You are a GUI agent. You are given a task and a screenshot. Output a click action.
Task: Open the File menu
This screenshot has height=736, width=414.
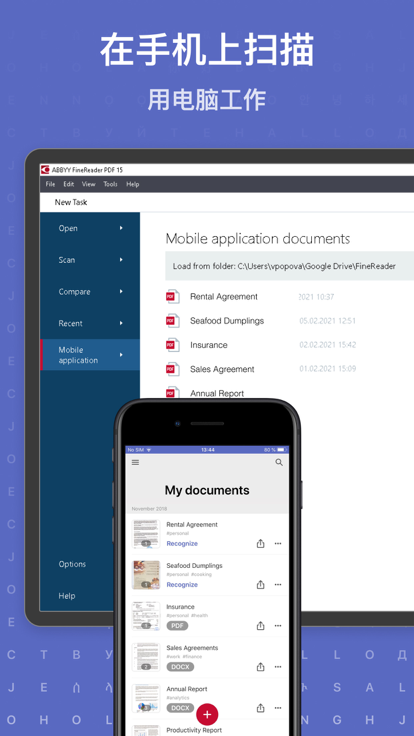pyautogui.click(x=50, y=184)
